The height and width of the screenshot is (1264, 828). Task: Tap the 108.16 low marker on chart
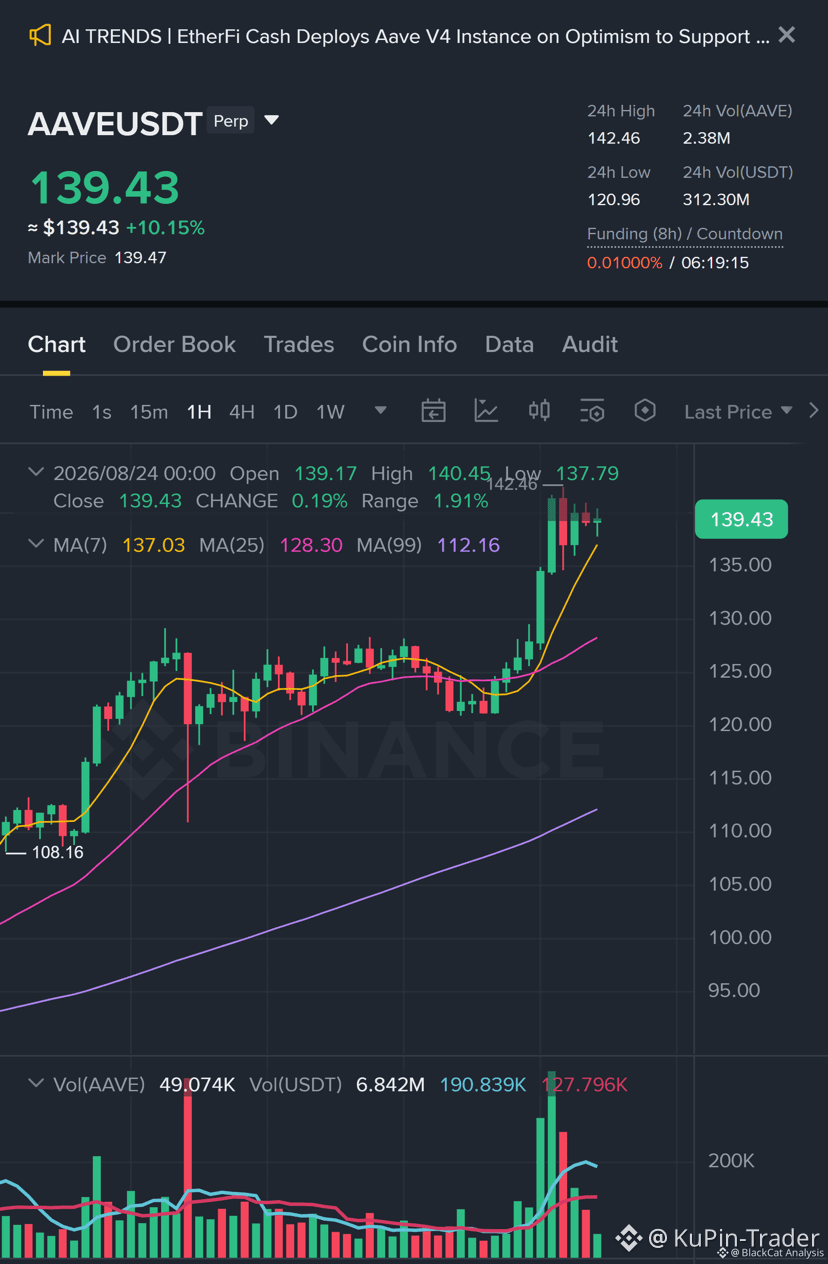pyautogui.click(x=57, y=852)
